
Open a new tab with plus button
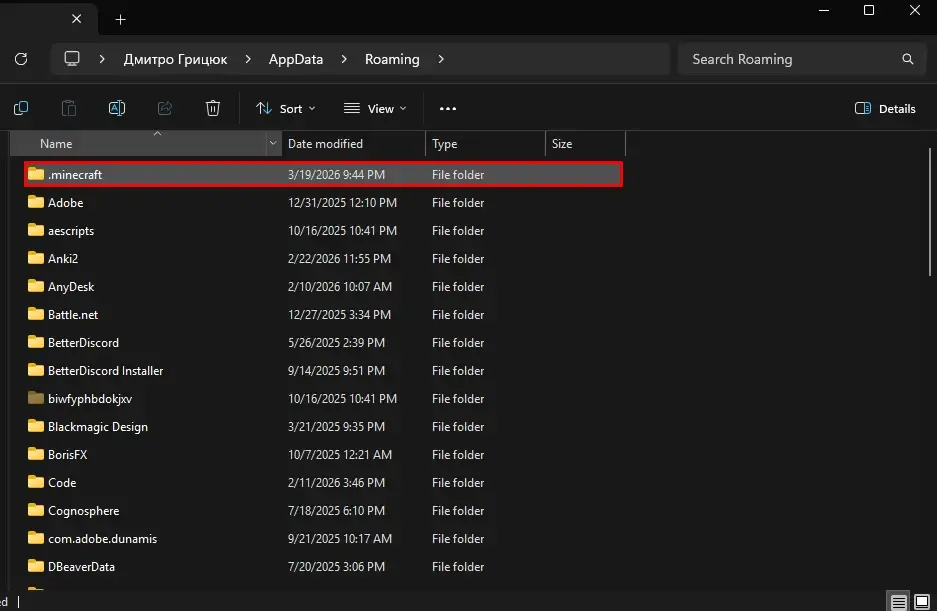pos(121,19)
